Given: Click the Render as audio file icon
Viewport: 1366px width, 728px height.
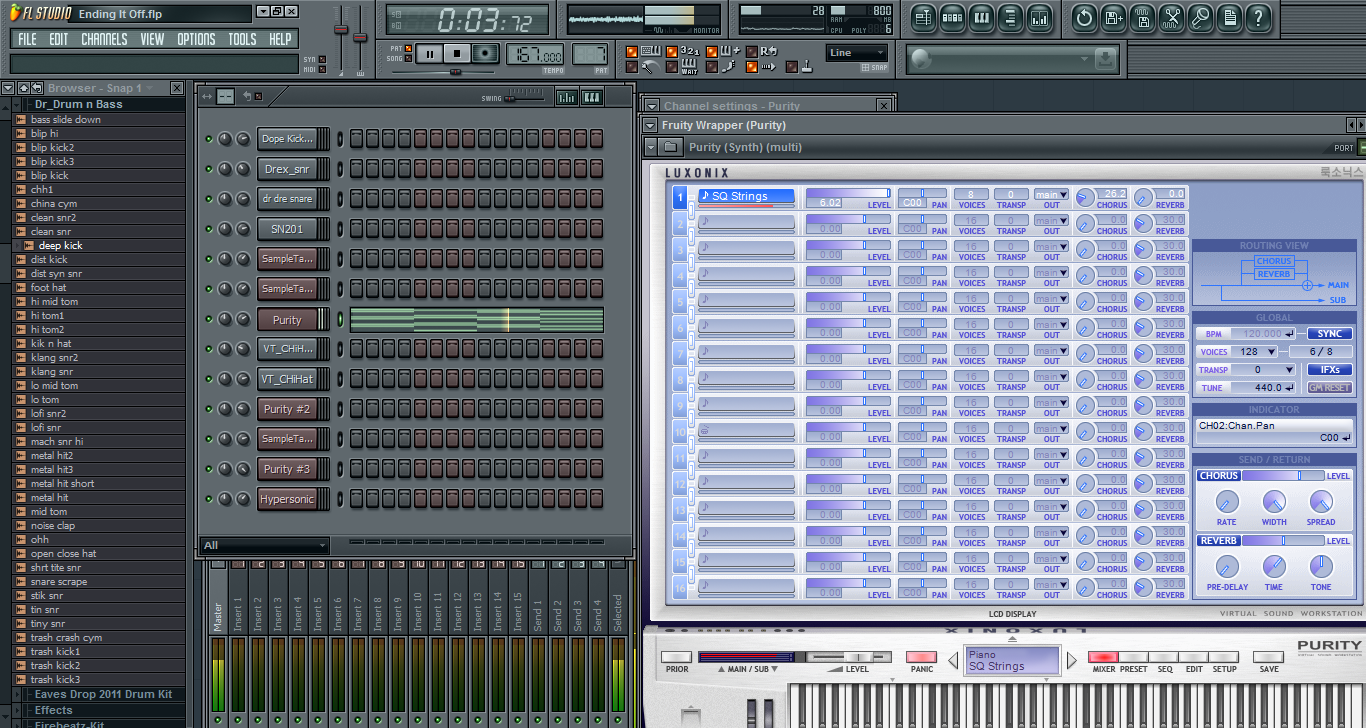Looking at the screenshot, I should (1142, 17).
